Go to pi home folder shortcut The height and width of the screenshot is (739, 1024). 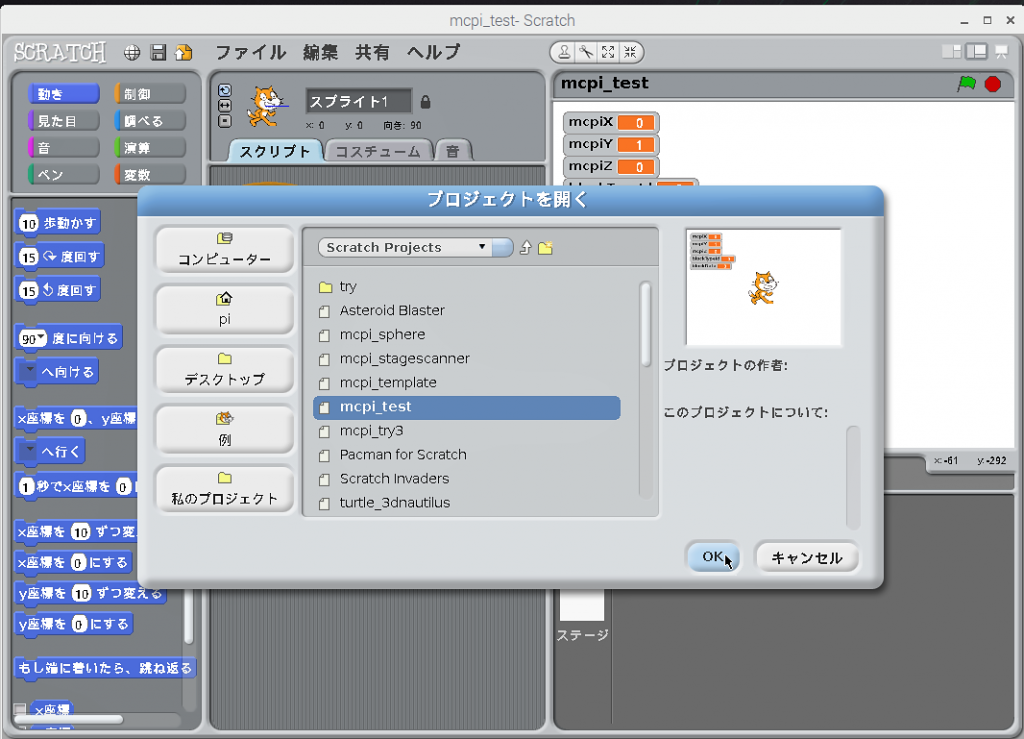point(225,309)
